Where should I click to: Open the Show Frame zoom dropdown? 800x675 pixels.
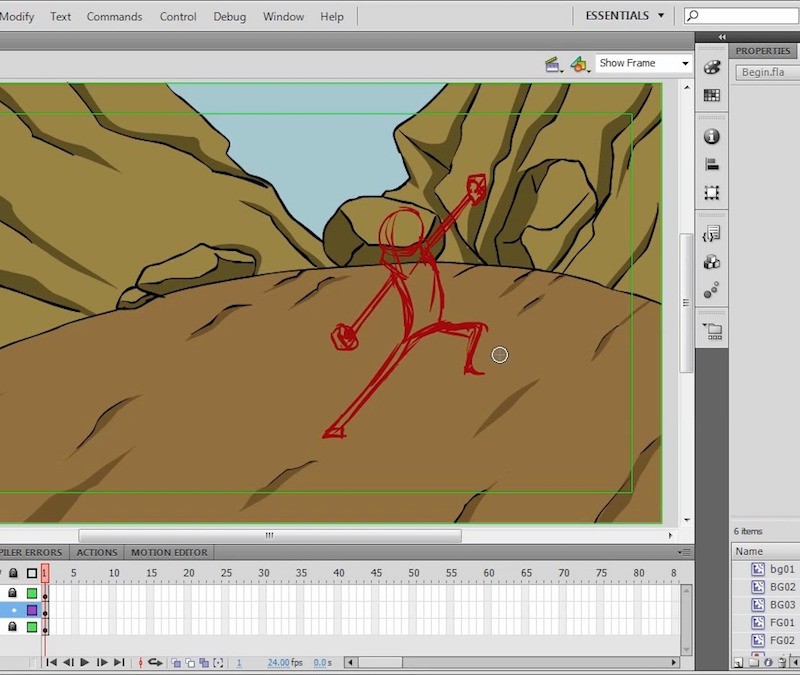[x=641, y=62]
